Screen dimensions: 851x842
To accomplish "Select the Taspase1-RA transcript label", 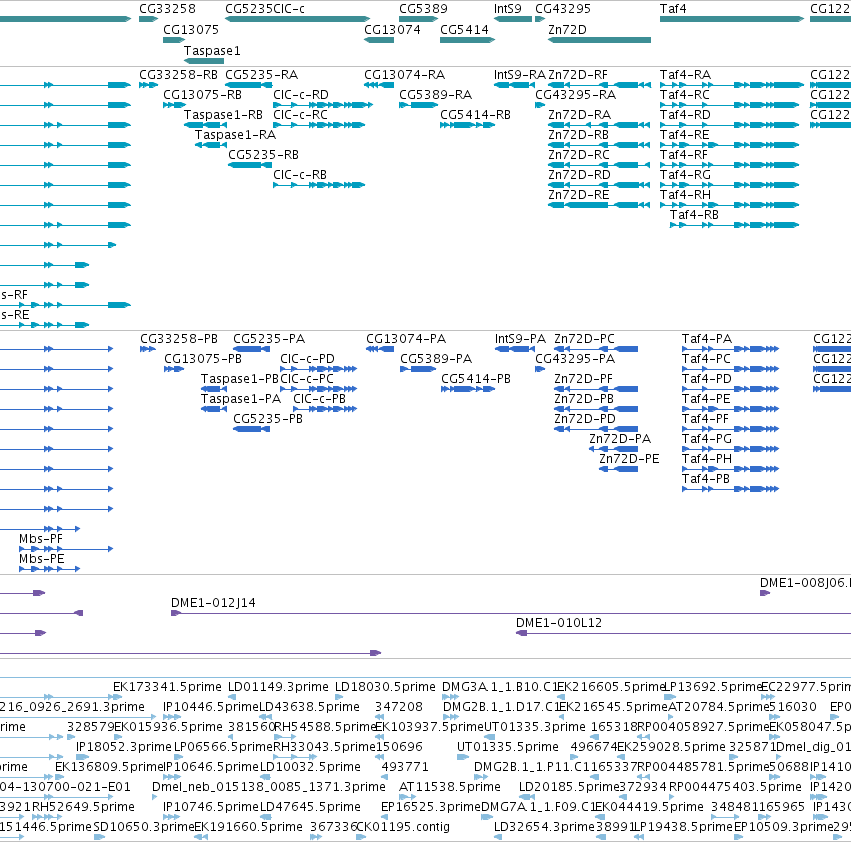I will click(236, 135).
